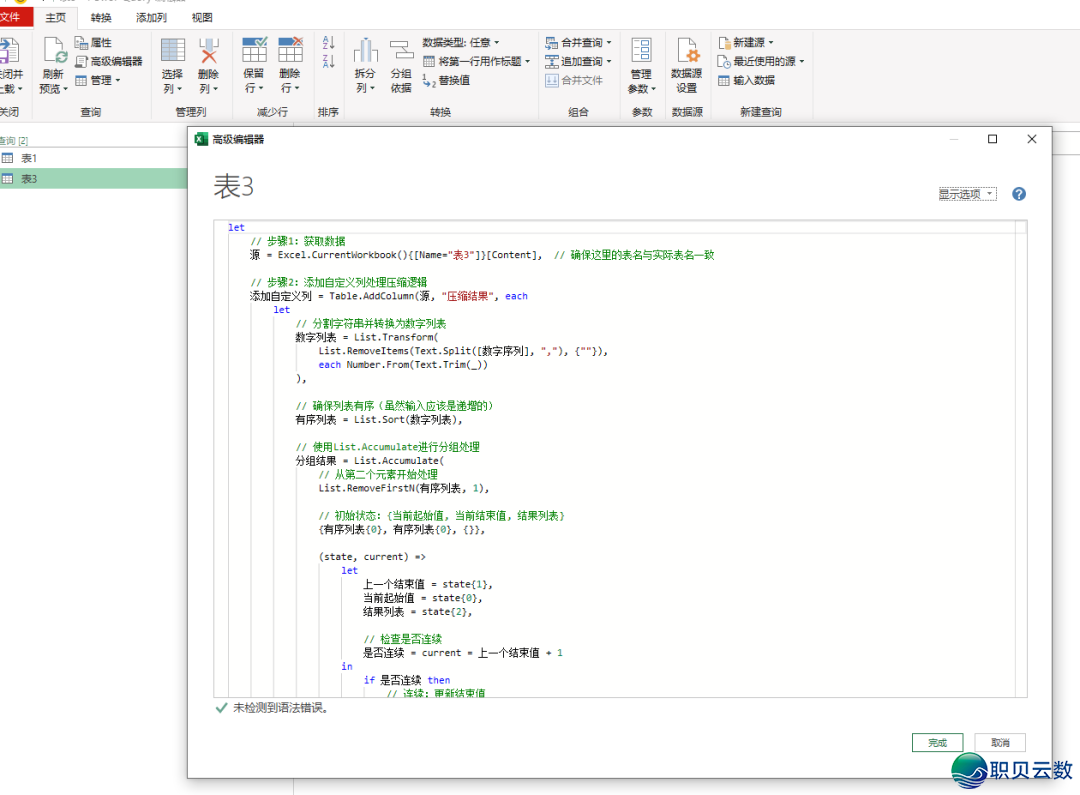Click 输入数据 (Enter Data)
The image size is (1080, 795).
click(x=747, y=81)
